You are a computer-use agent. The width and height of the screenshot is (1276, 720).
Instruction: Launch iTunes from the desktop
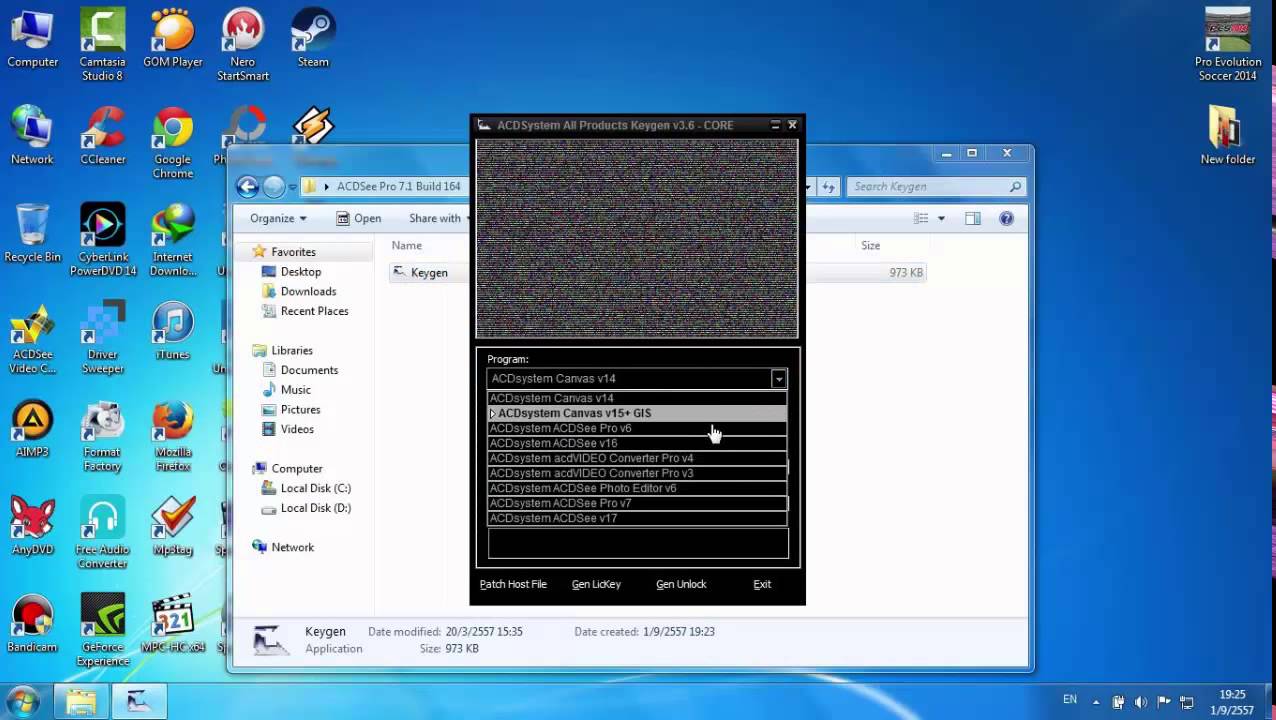172,331
